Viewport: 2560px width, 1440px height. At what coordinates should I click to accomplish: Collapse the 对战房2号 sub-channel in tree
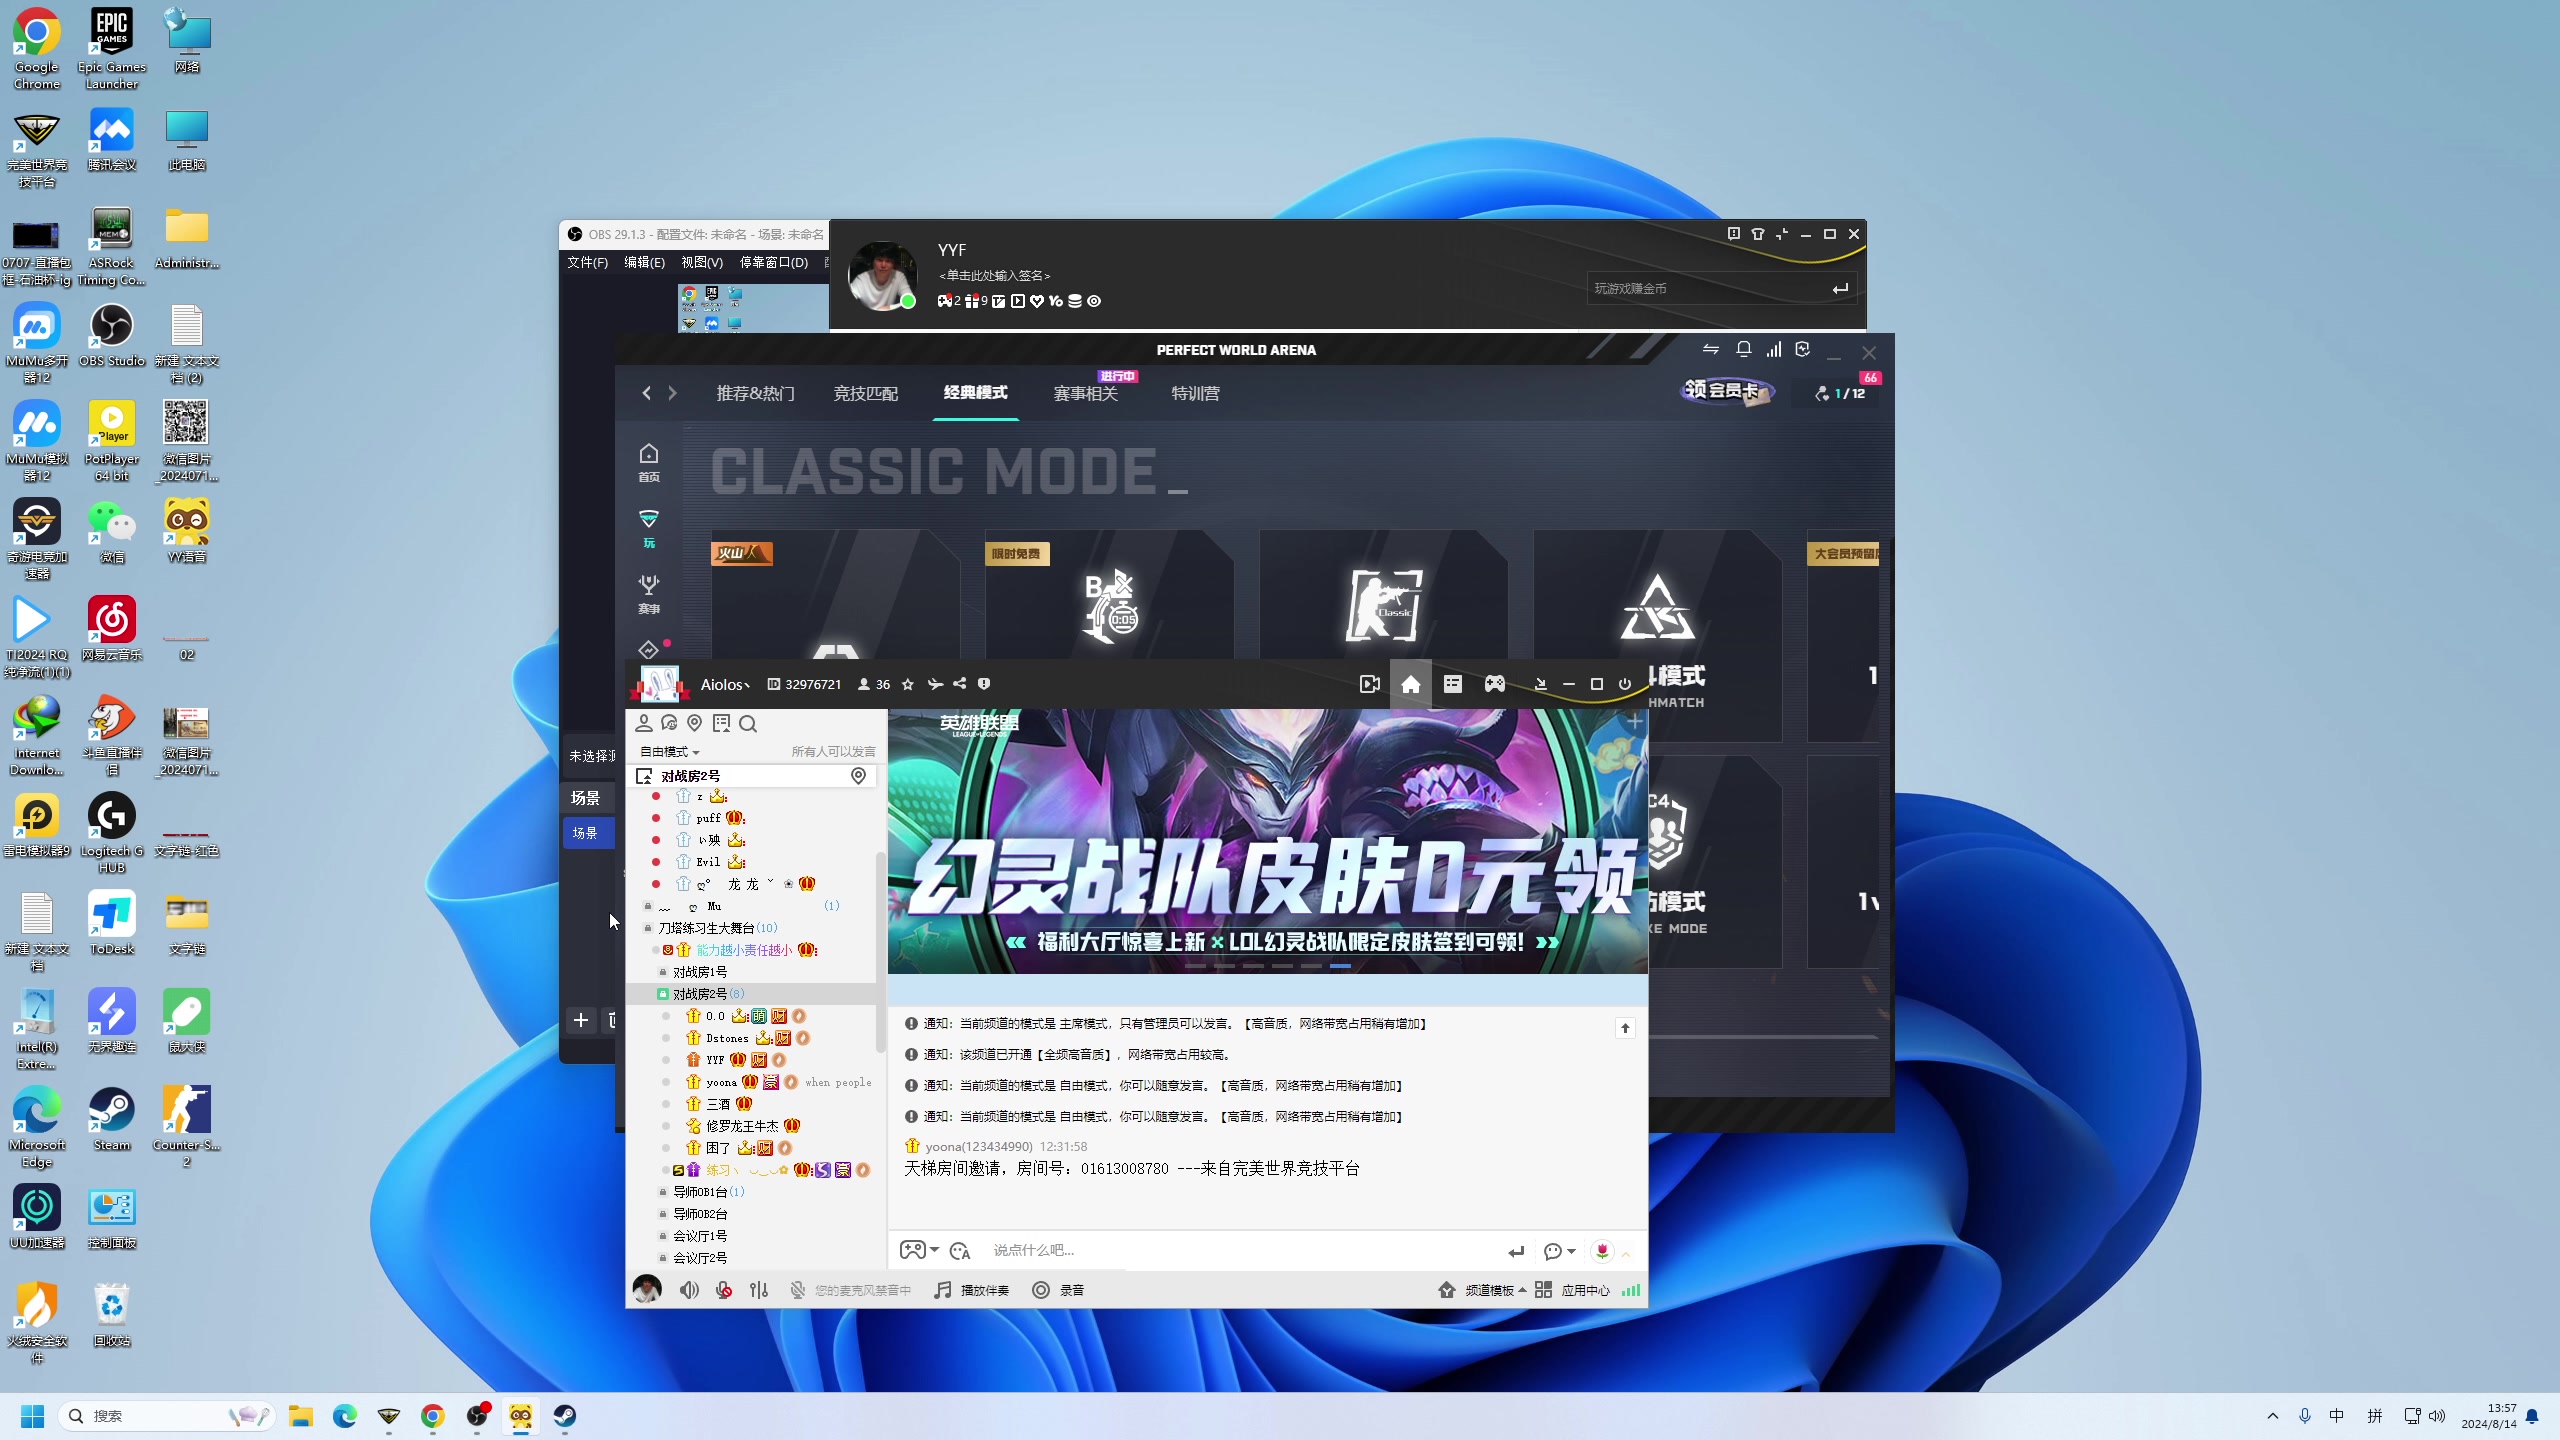662,994
